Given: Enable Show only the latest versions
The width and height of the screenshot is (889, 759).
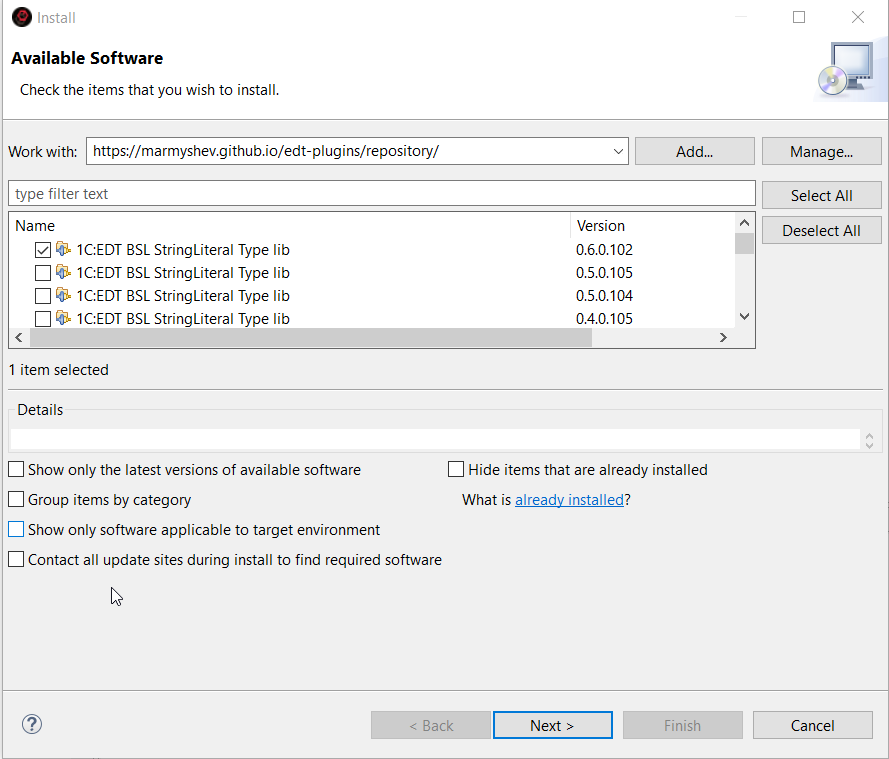Looking at the screenshot, I should click(x=16, y=469).
